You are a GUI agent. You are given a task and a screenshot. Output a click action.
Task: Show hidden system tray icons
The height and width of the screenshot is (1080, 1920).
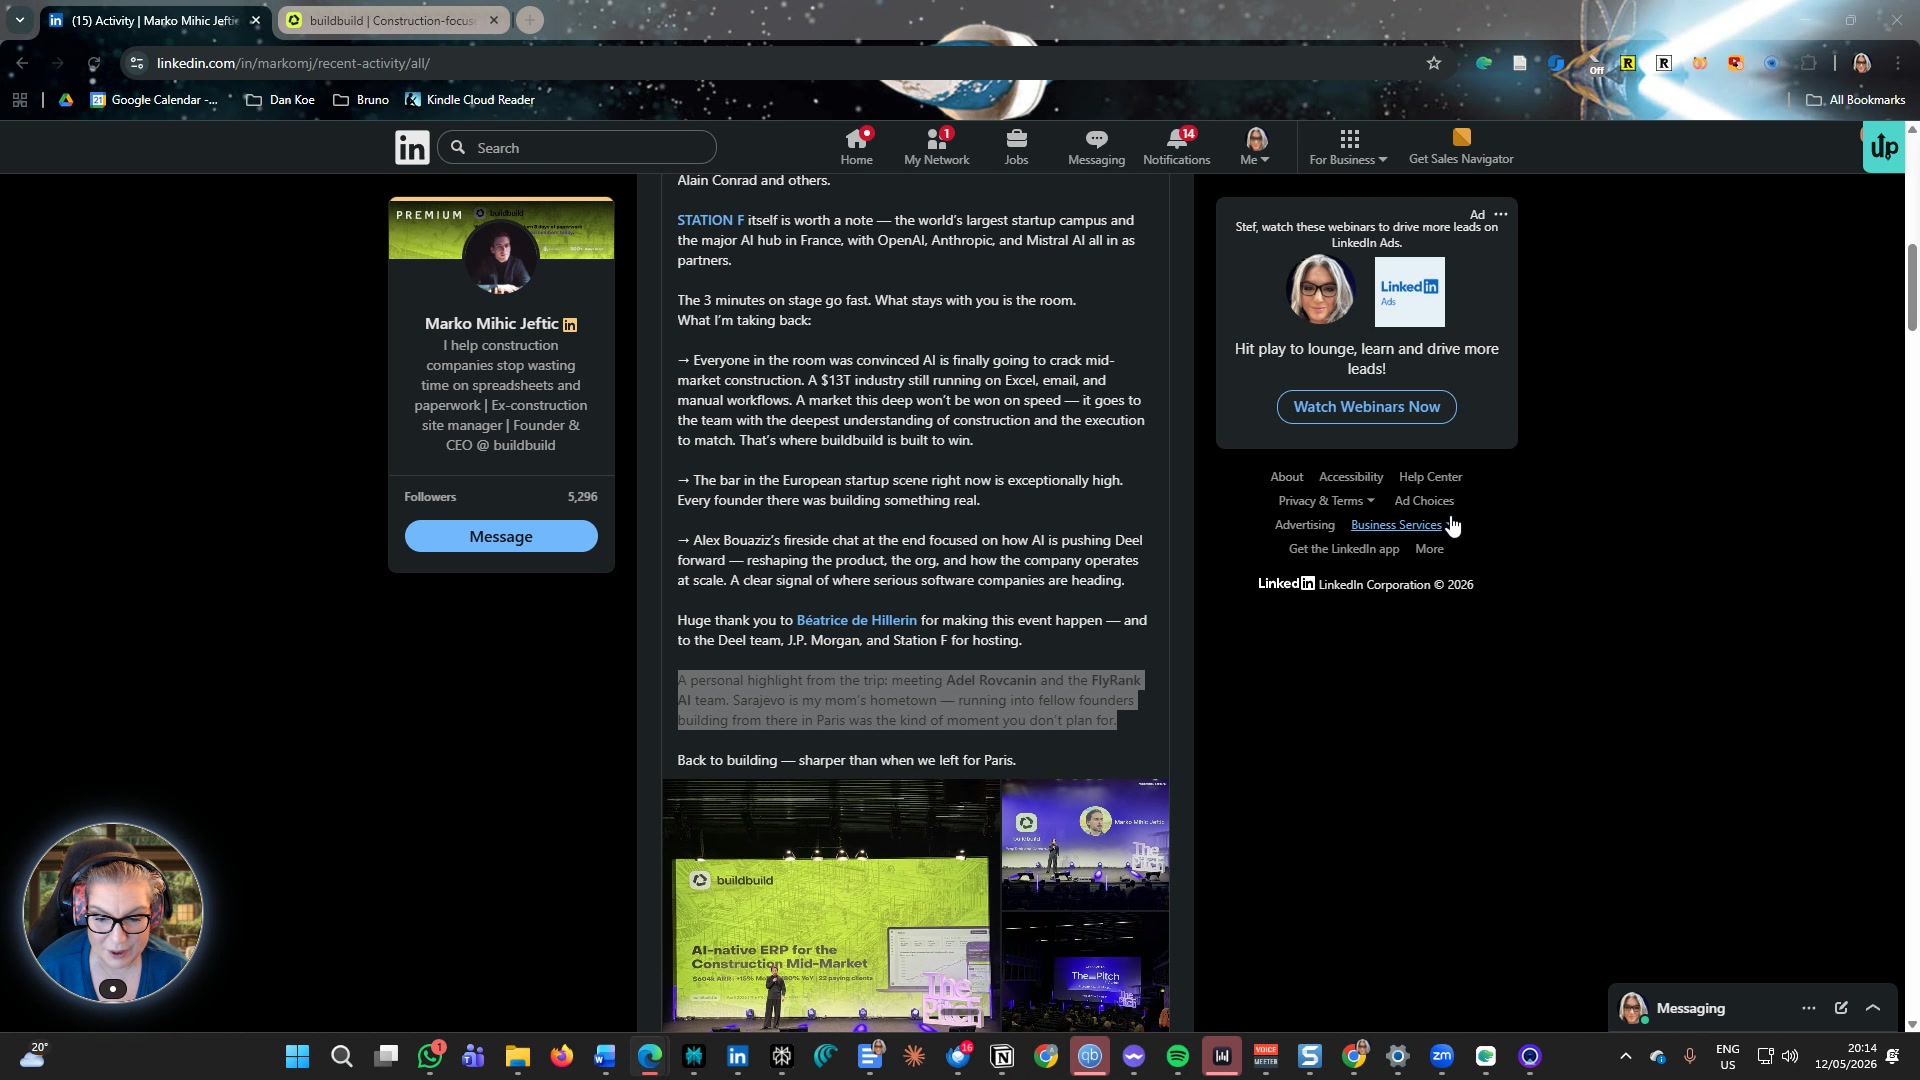point(1625,1056)
